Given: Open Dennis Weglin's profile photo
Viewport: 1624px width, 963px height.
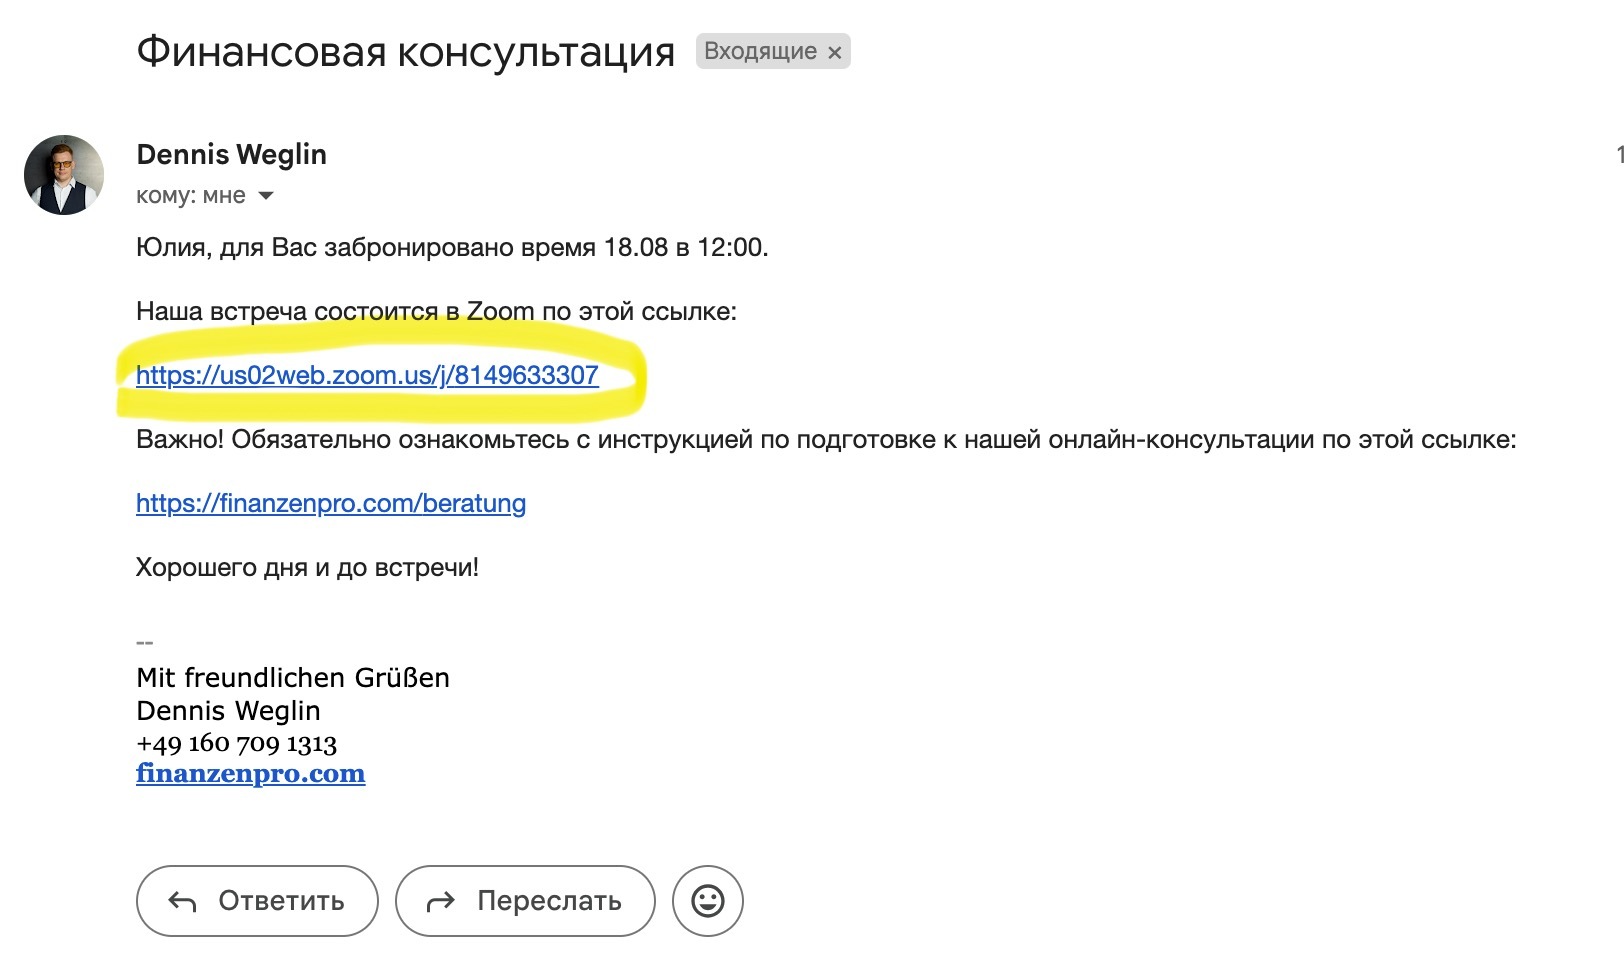Looking at the screenshot, I should (64, 175).
